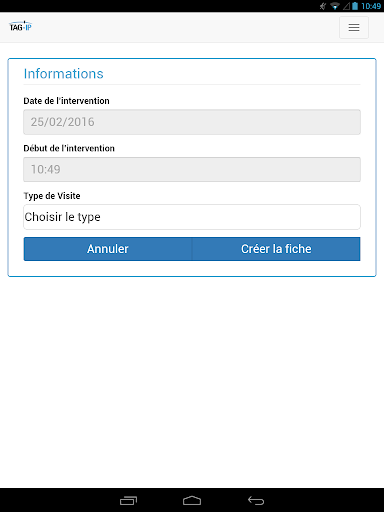
Task: Select the date field showing 25/02/2016
Action: tap(192, 122)
